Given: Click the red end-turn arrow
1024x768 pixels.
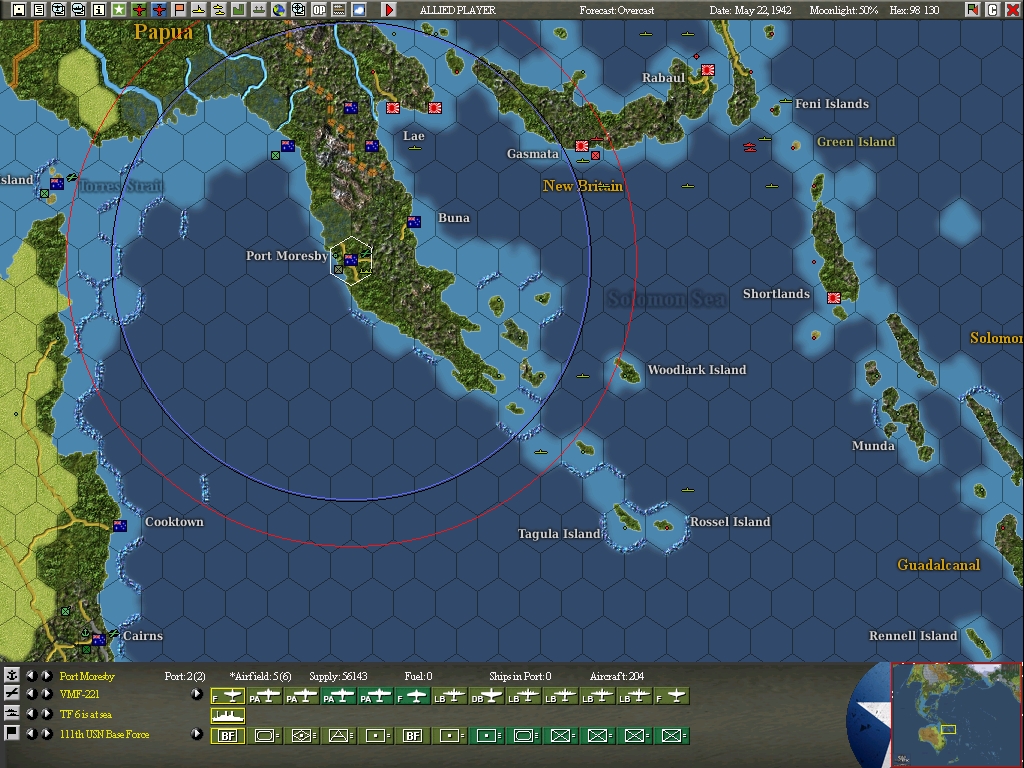Looking at the screenshot, I should pos(389,9).
